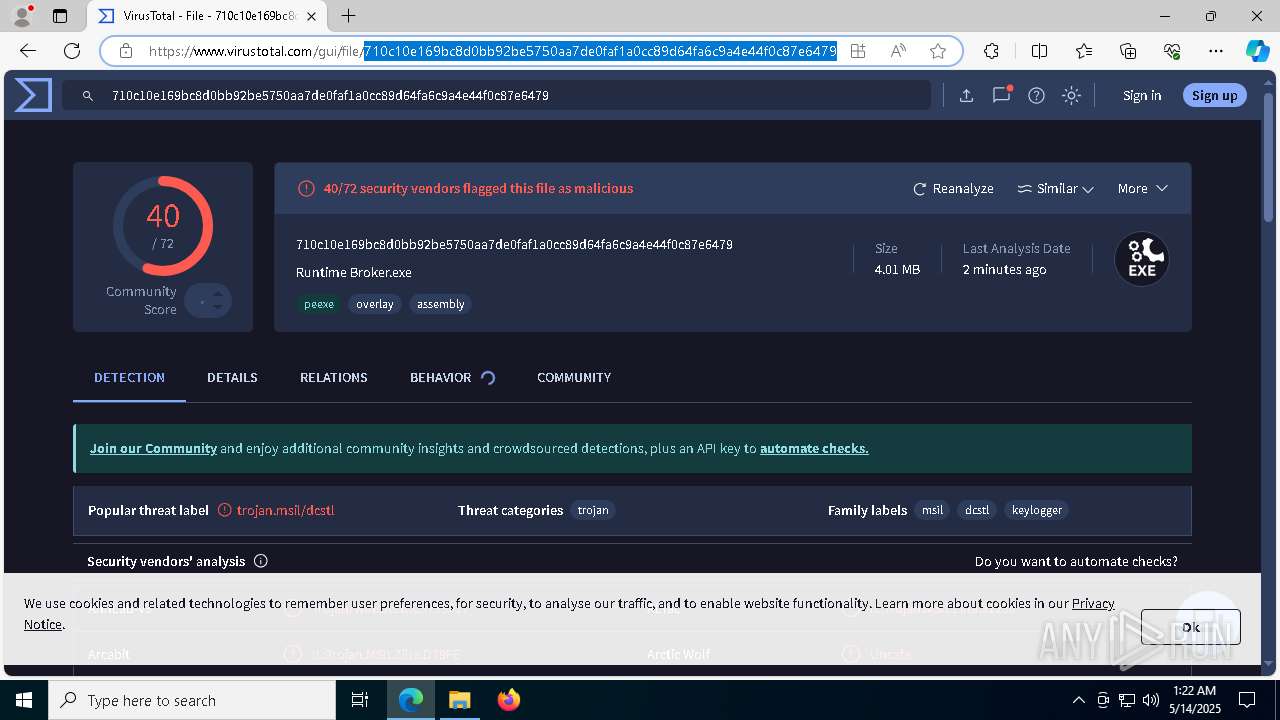The height and width of the screenshot is (720, 1280).
Task: Click the app available icon in address bar
Action: coord(858,51)
